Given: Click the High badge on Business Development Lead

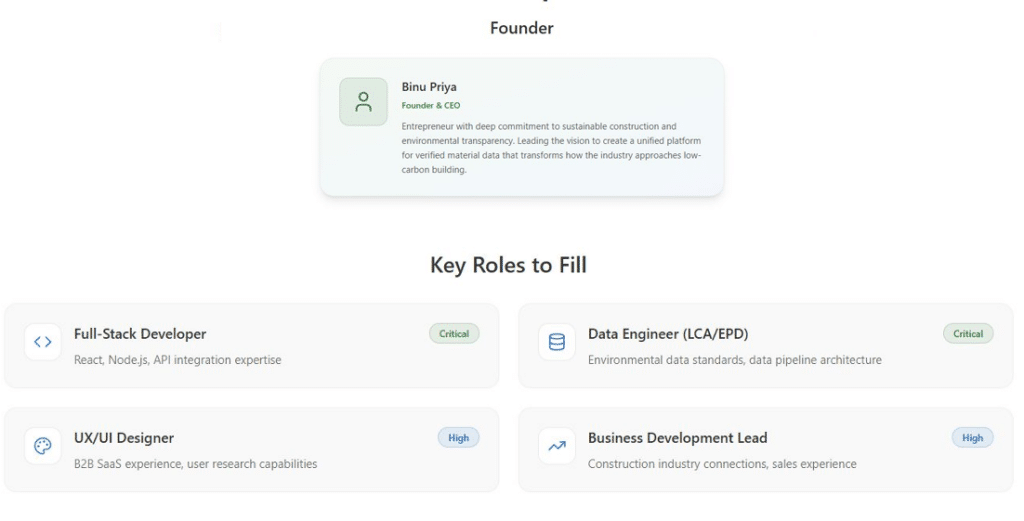Looking at the screenshot, I should pos(973,438).
